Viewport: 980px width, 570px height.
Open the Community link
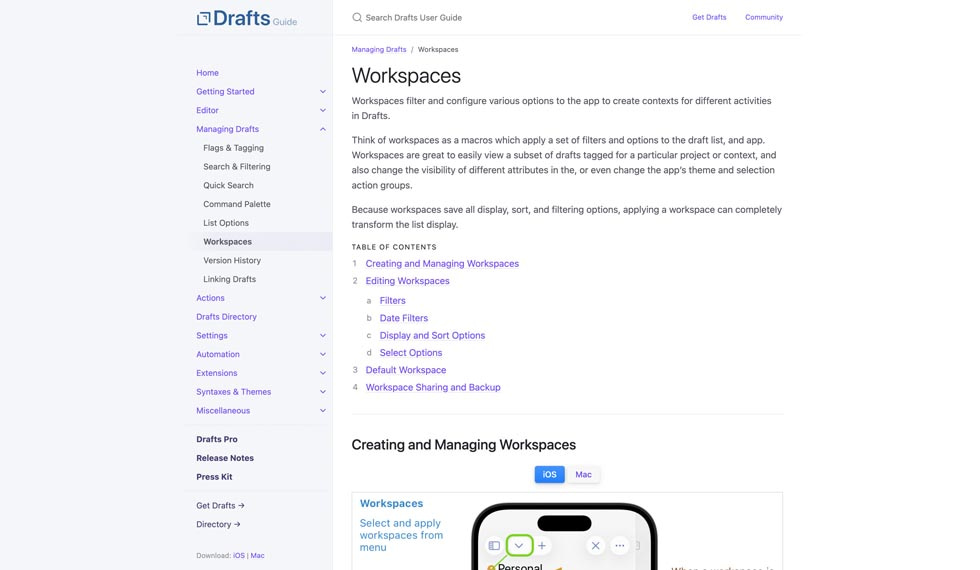[x=764, y=17]
